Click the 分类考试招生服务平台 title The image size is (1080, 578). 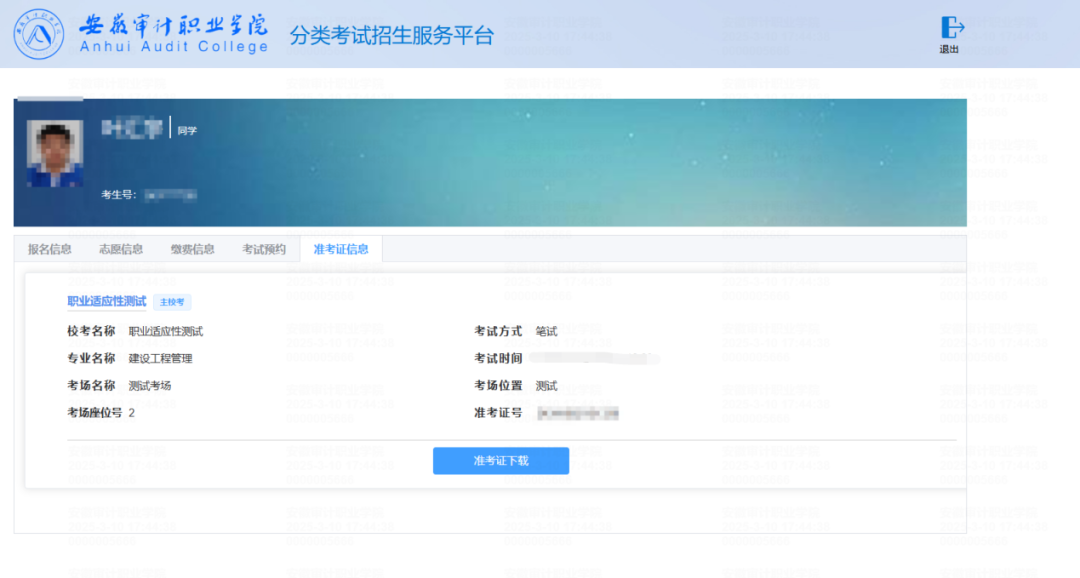coord(392,36)
